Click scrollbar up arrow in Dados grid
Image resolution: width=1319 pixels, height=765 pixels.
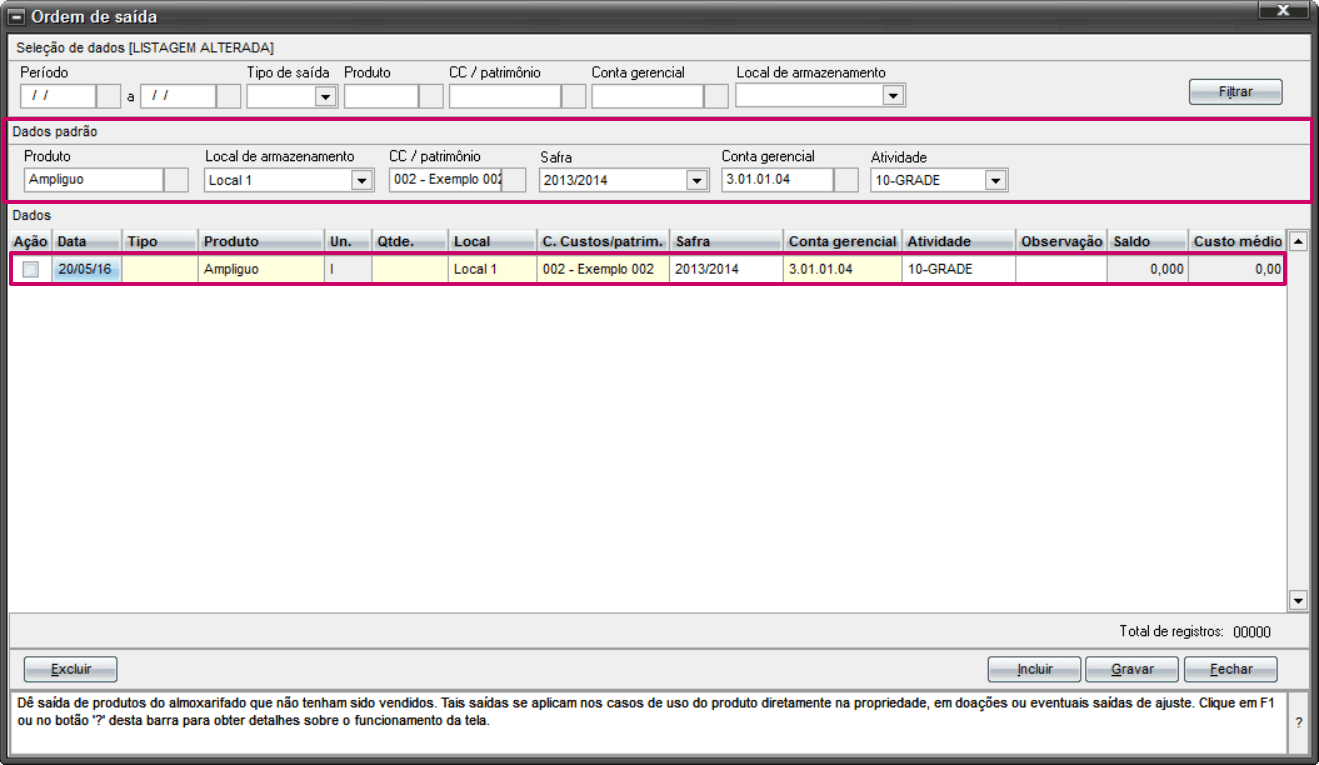coord(1298,241)
